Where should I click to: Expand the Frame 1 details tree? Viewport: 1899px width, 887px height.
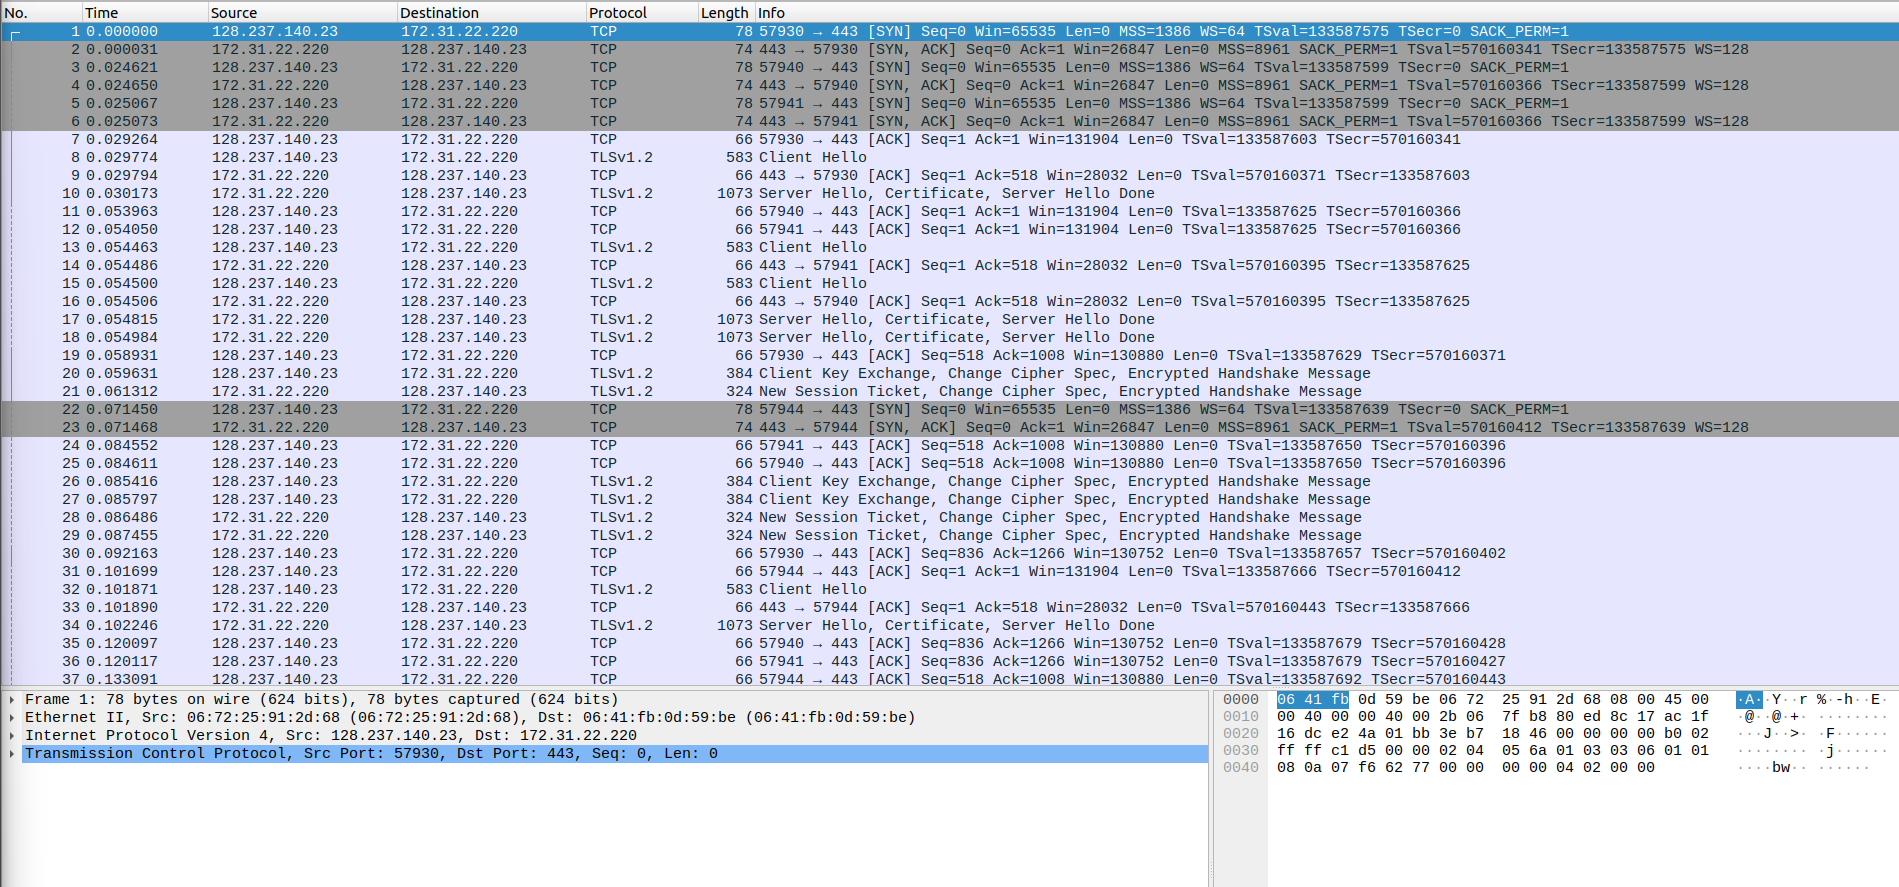click(x=12, y=700)
